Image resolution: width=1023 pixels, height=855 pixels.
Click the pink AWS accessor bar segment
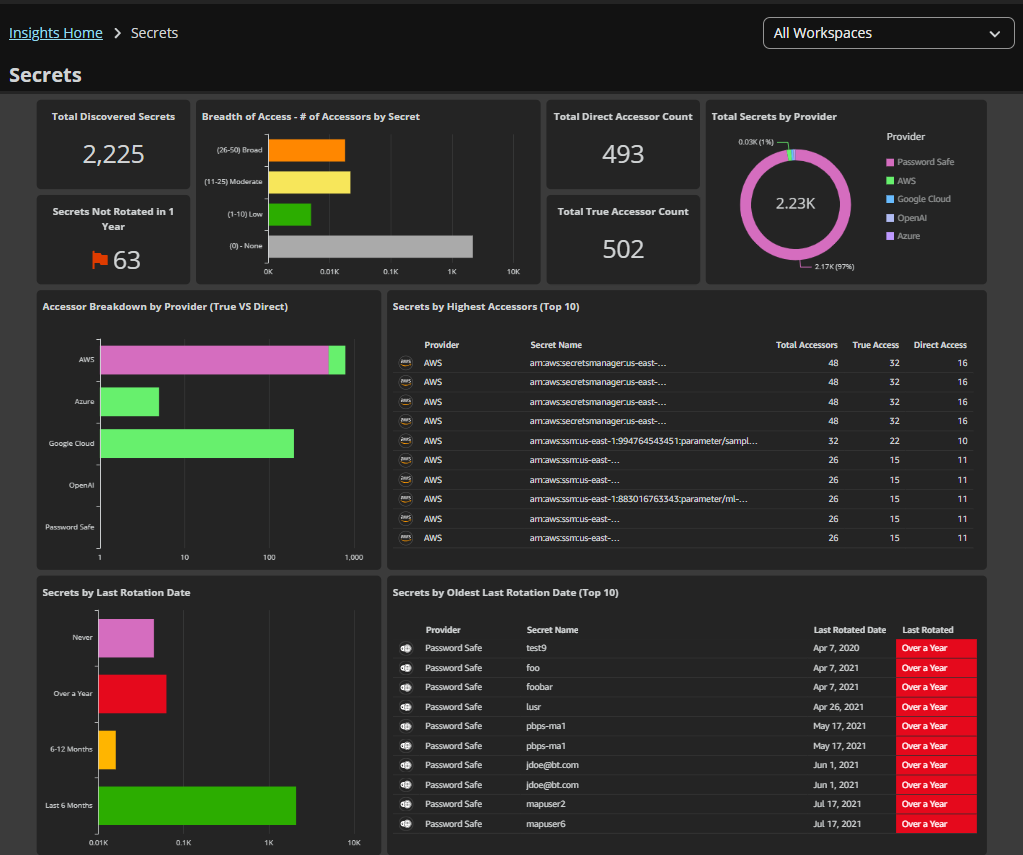(x=215, y=360)
